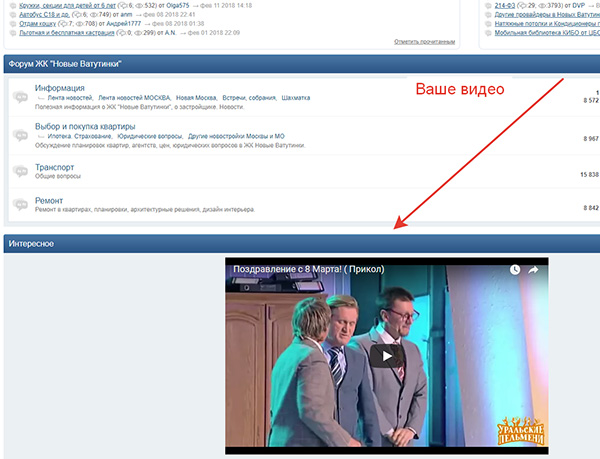Click the Ремонт forum speech-bubble icon
The width and height of the screenshot is (600, 459).
pos(20,204)
